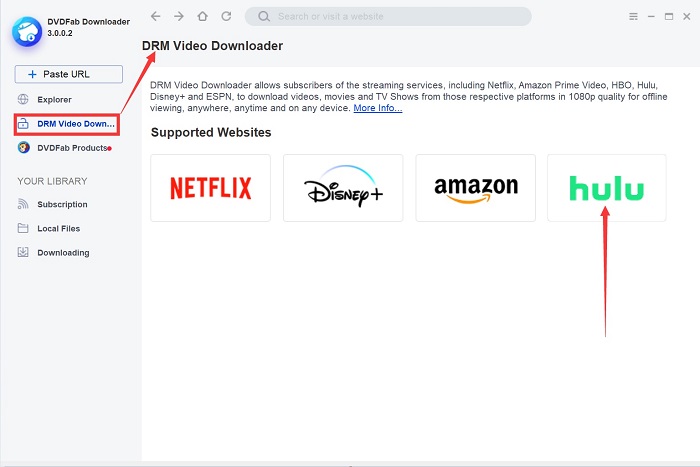
Task: Go back with the left arrow
Action: (155, 17)
